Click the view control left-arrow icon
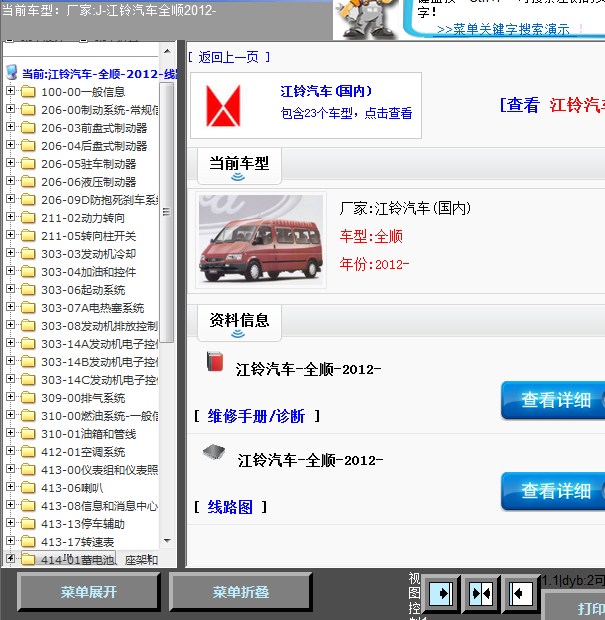 coord(520,593)
